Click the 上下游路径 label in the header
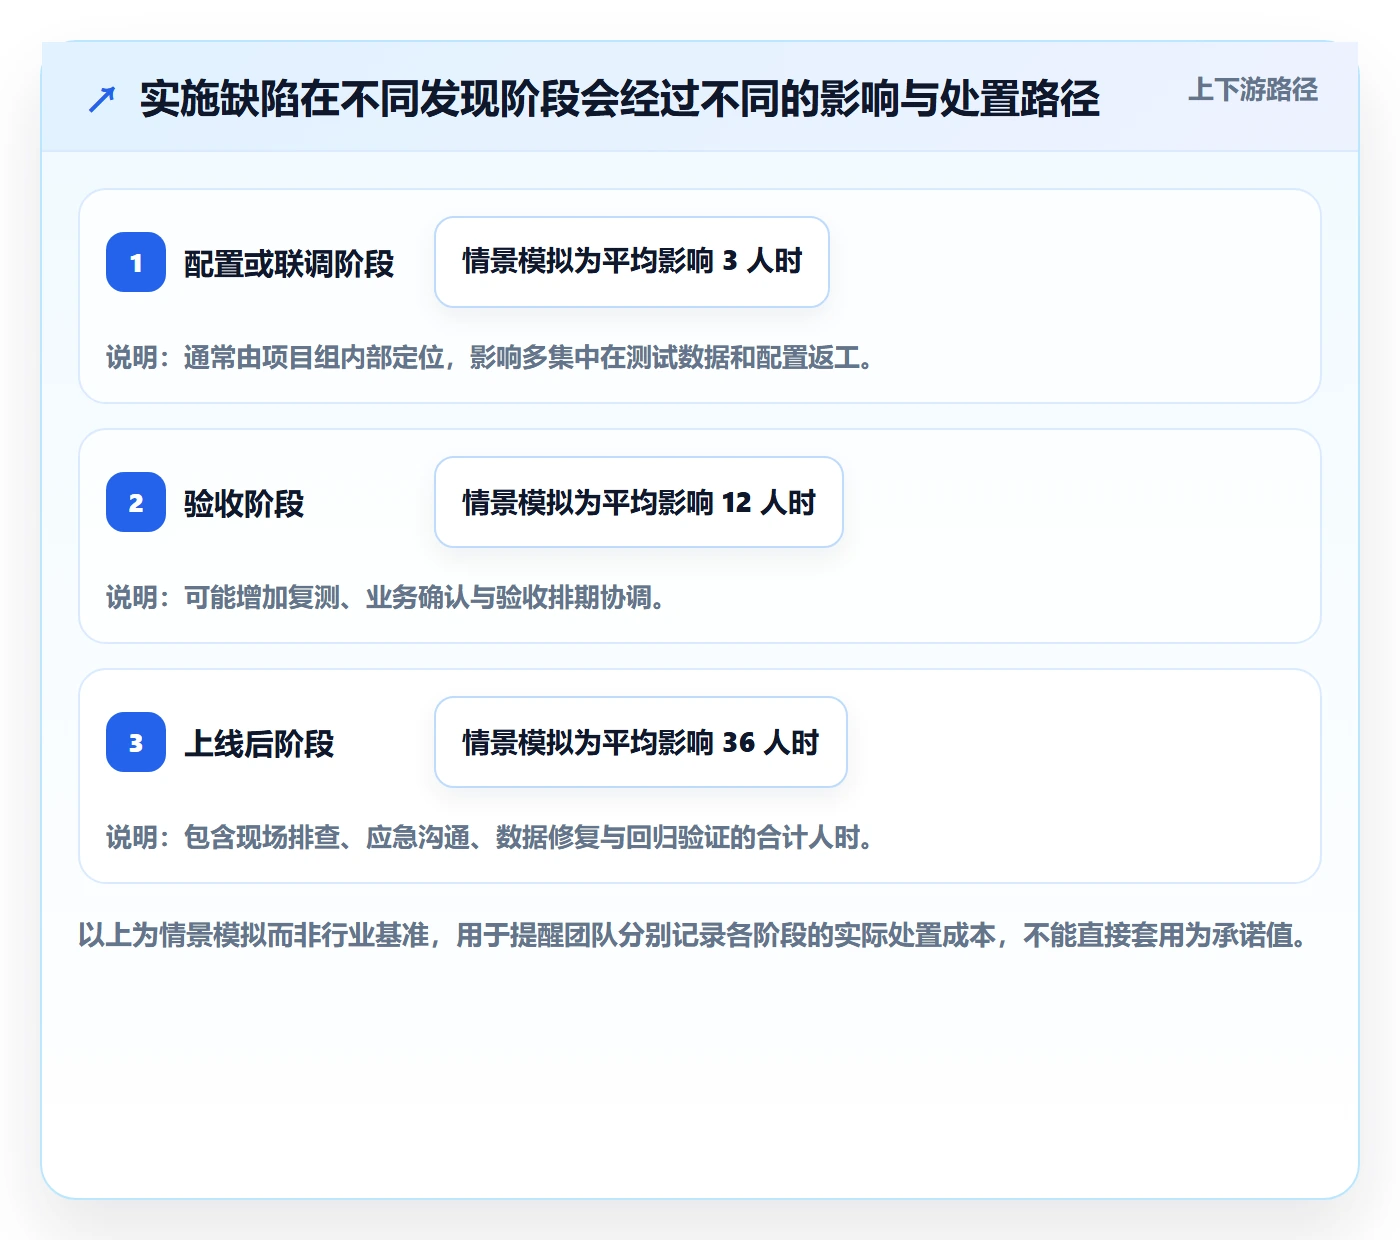This screenshot has width=1400, height=1240. 1252,90
